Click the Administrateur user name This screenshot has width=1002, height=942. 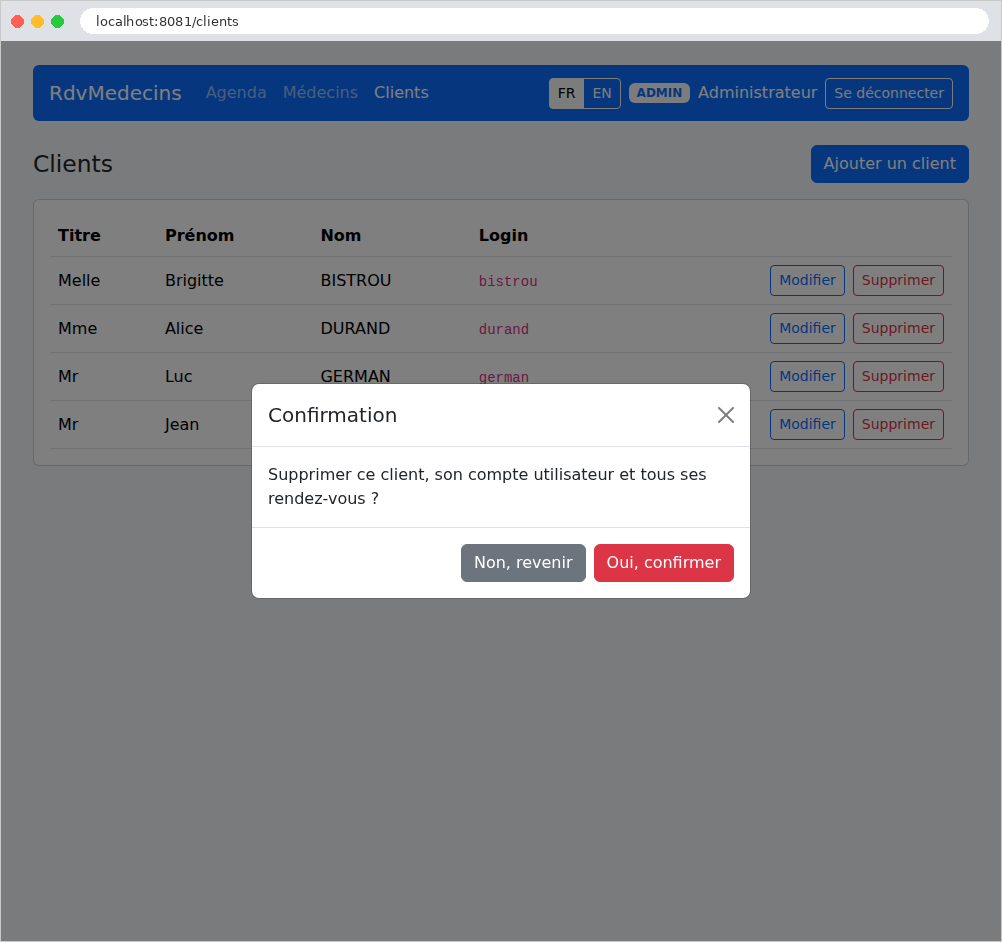coord(757,93)
